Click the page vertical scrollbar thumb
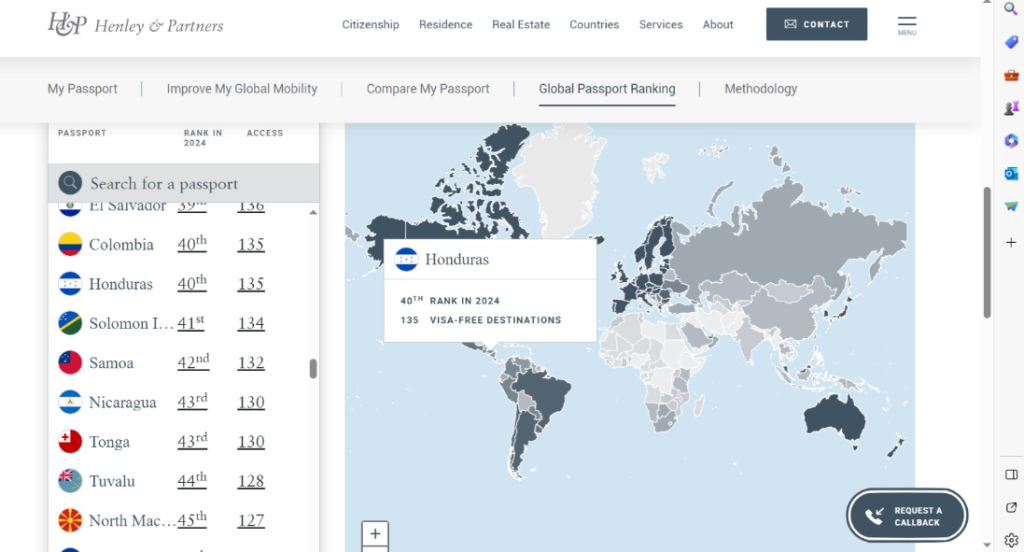The width and height of the screenshot is (1024, 552). [987, 252]
